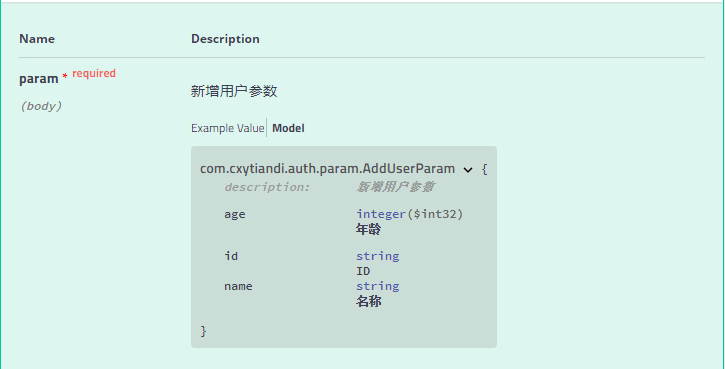
Task: Click the 'ID' description text
Action: [363, 271]
